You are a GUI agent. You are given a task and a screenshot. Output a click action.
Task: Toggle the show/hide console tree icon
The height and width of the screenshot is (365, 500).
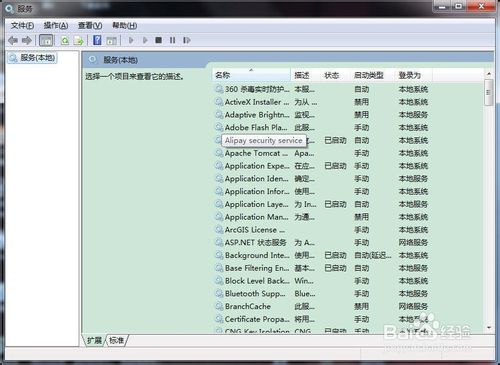46,41
